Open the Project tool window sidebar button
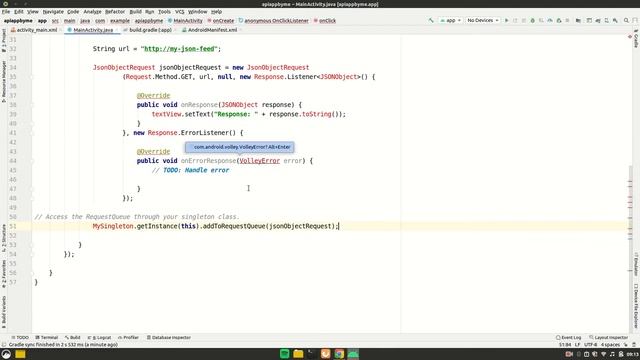This screenshot has width=640, height=360. pos(4,40)
